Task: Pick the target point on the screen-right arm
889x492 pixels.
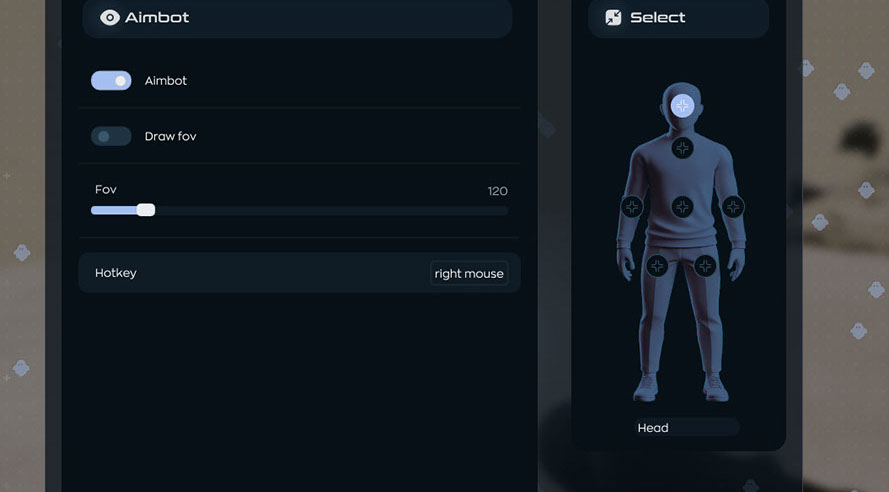Action: (733, 207)
